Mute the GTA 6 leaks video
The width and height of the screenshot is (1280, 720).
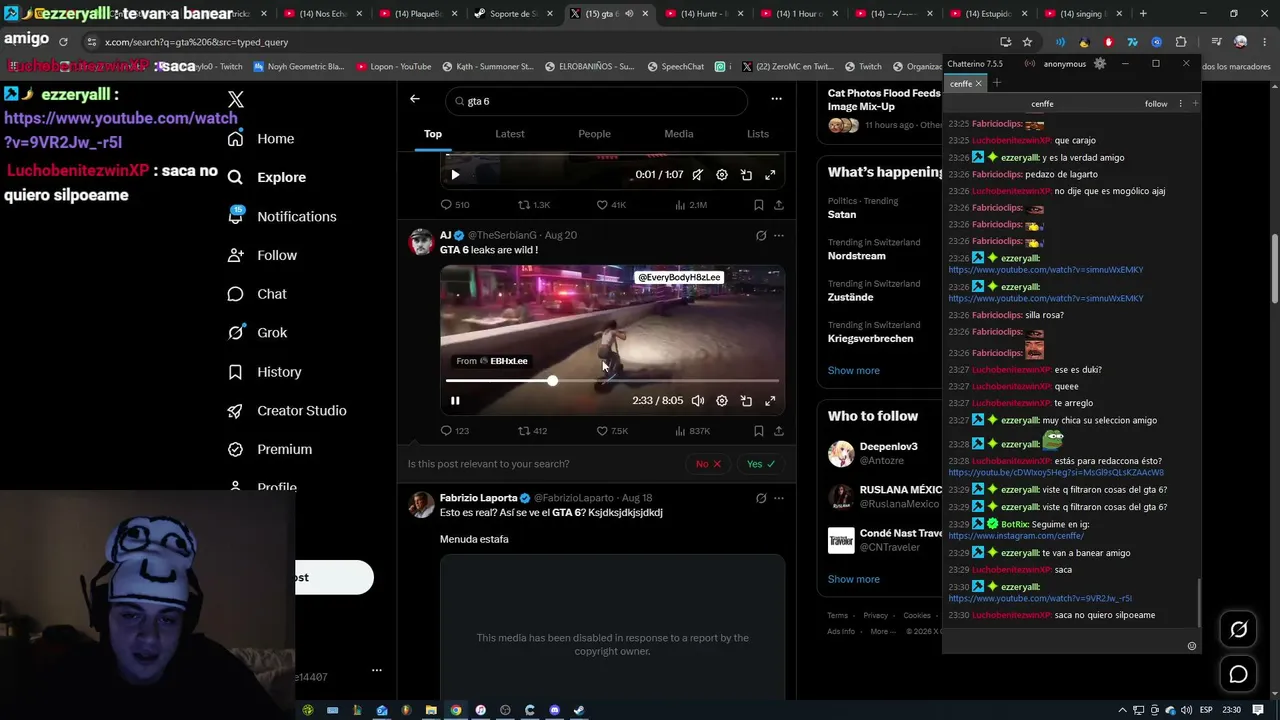698,401
